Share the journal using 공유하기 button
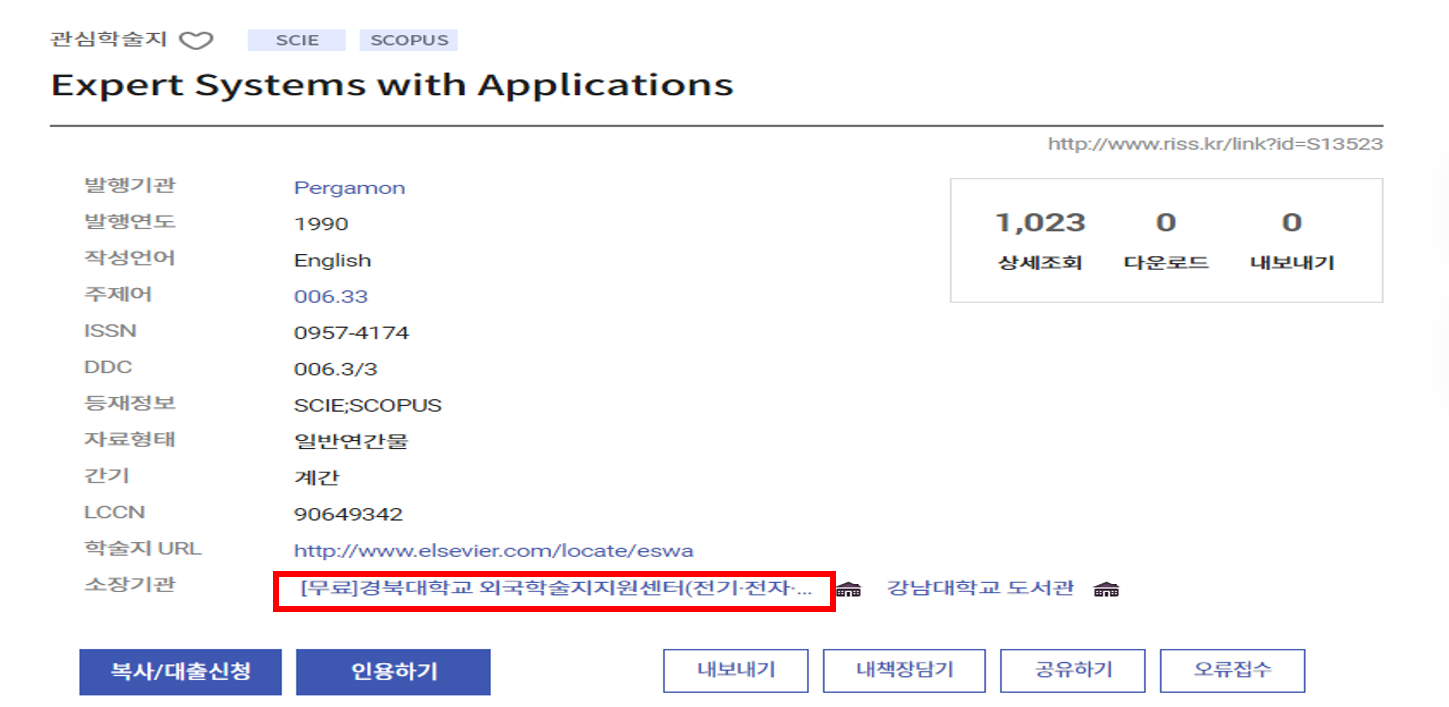Image resolution: width=1449 pixels, height=707 pixels. (x=1073, y=670)
